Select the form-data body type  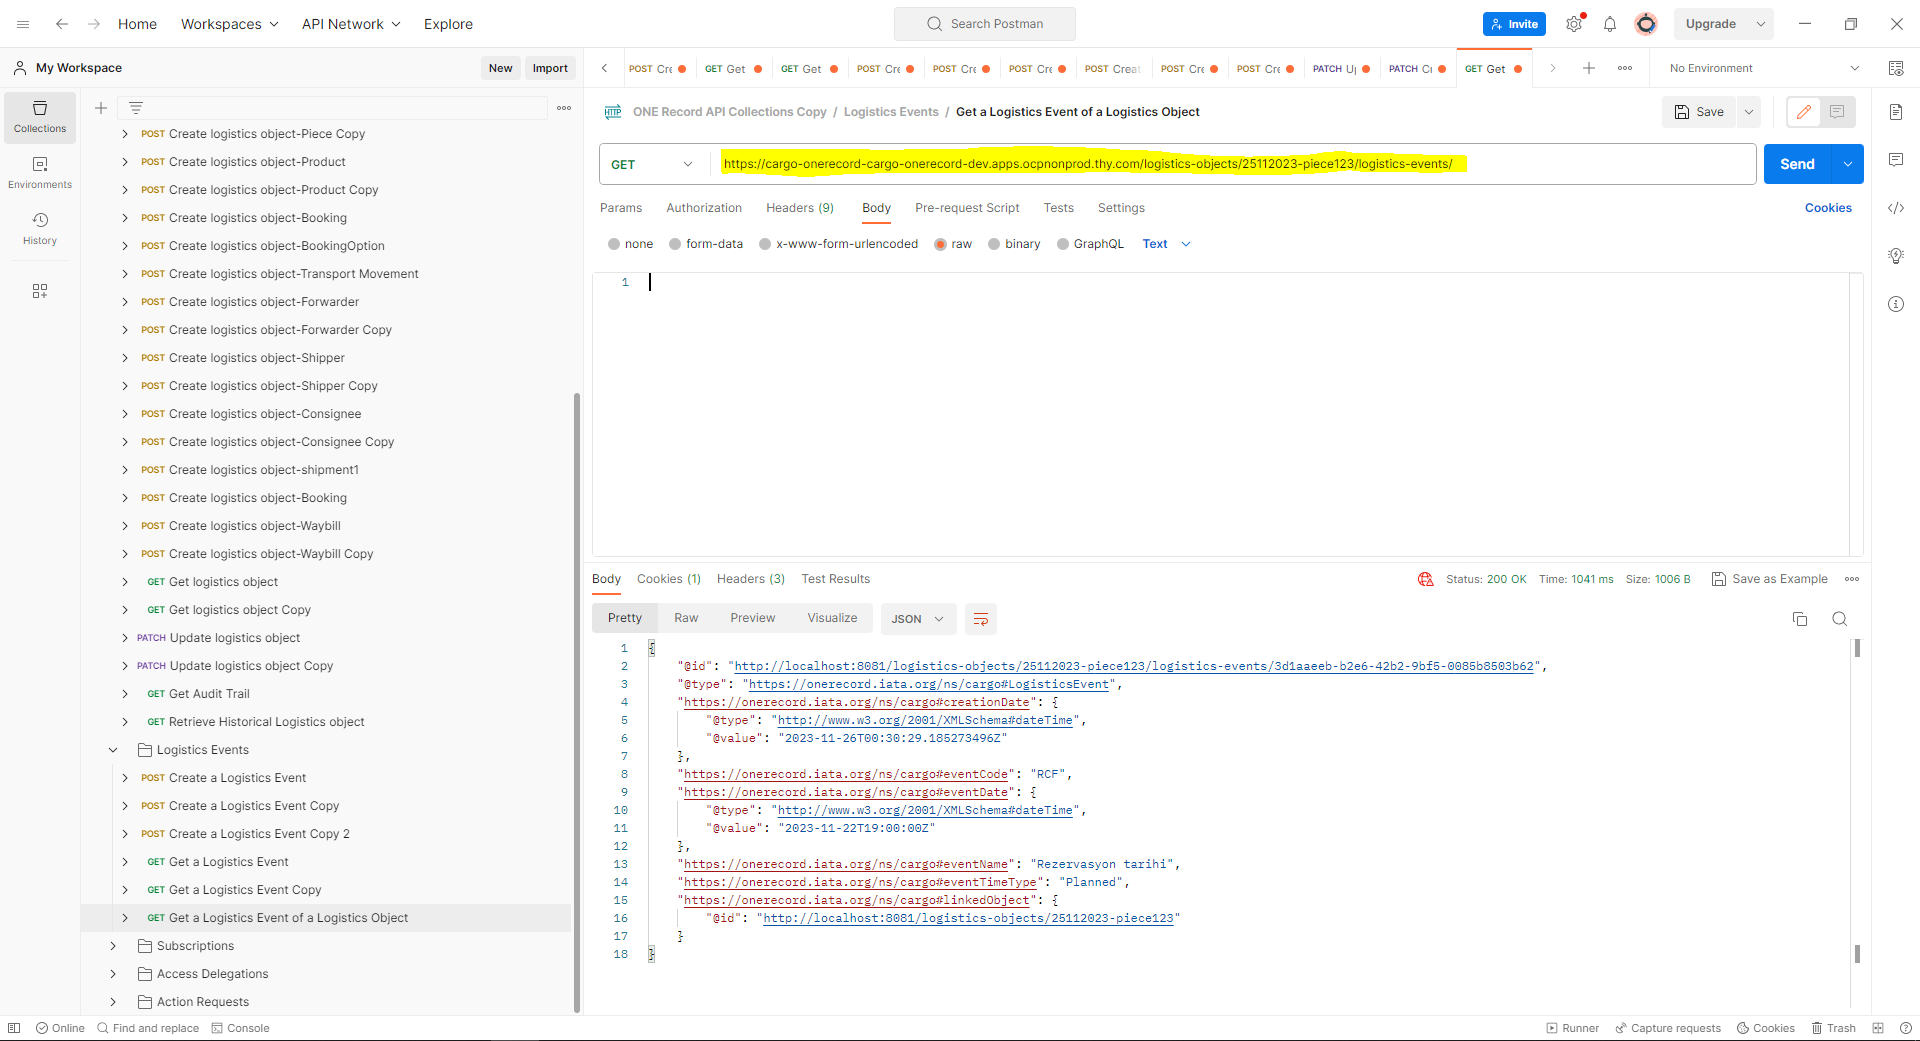[675, 244]
